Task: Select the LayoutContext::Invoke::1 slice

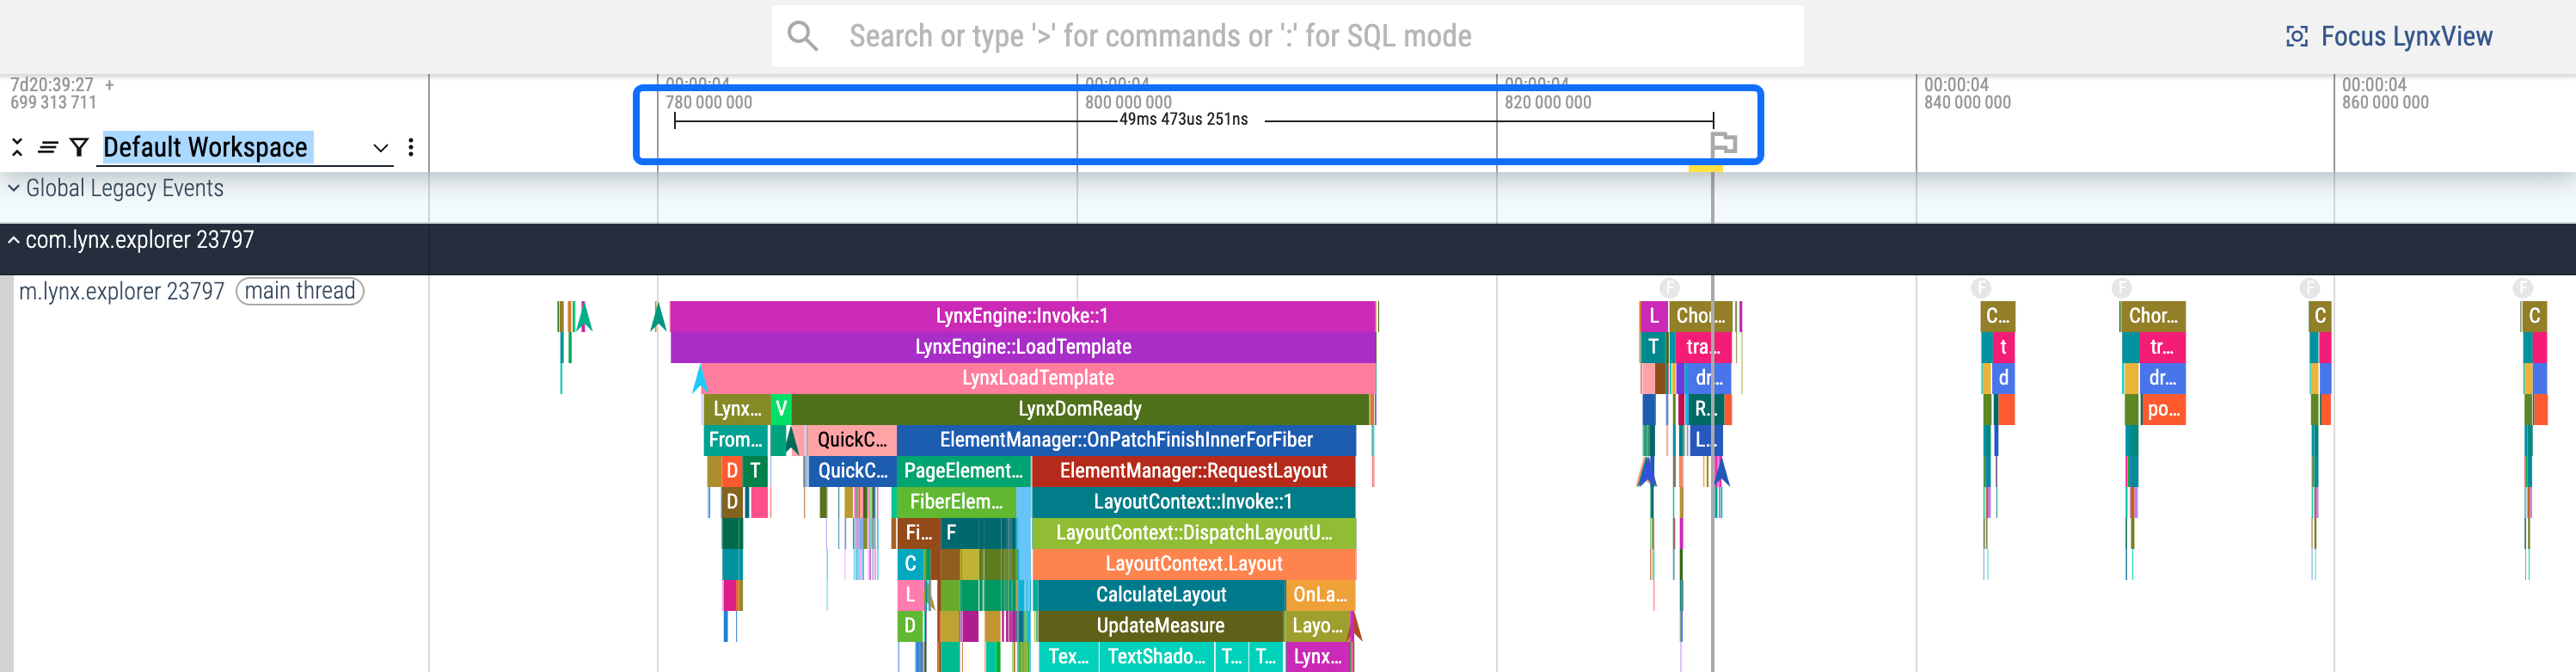Action: click(1193, 502)
